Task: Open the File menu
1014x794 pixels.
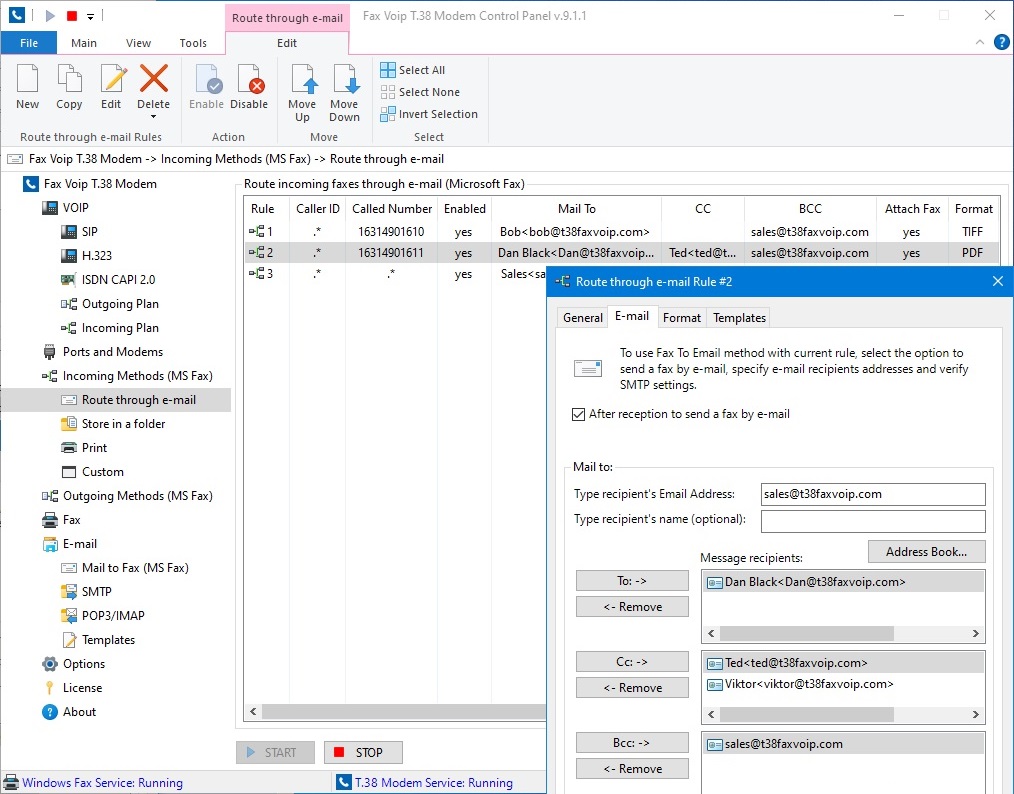Action: point(28,43)
